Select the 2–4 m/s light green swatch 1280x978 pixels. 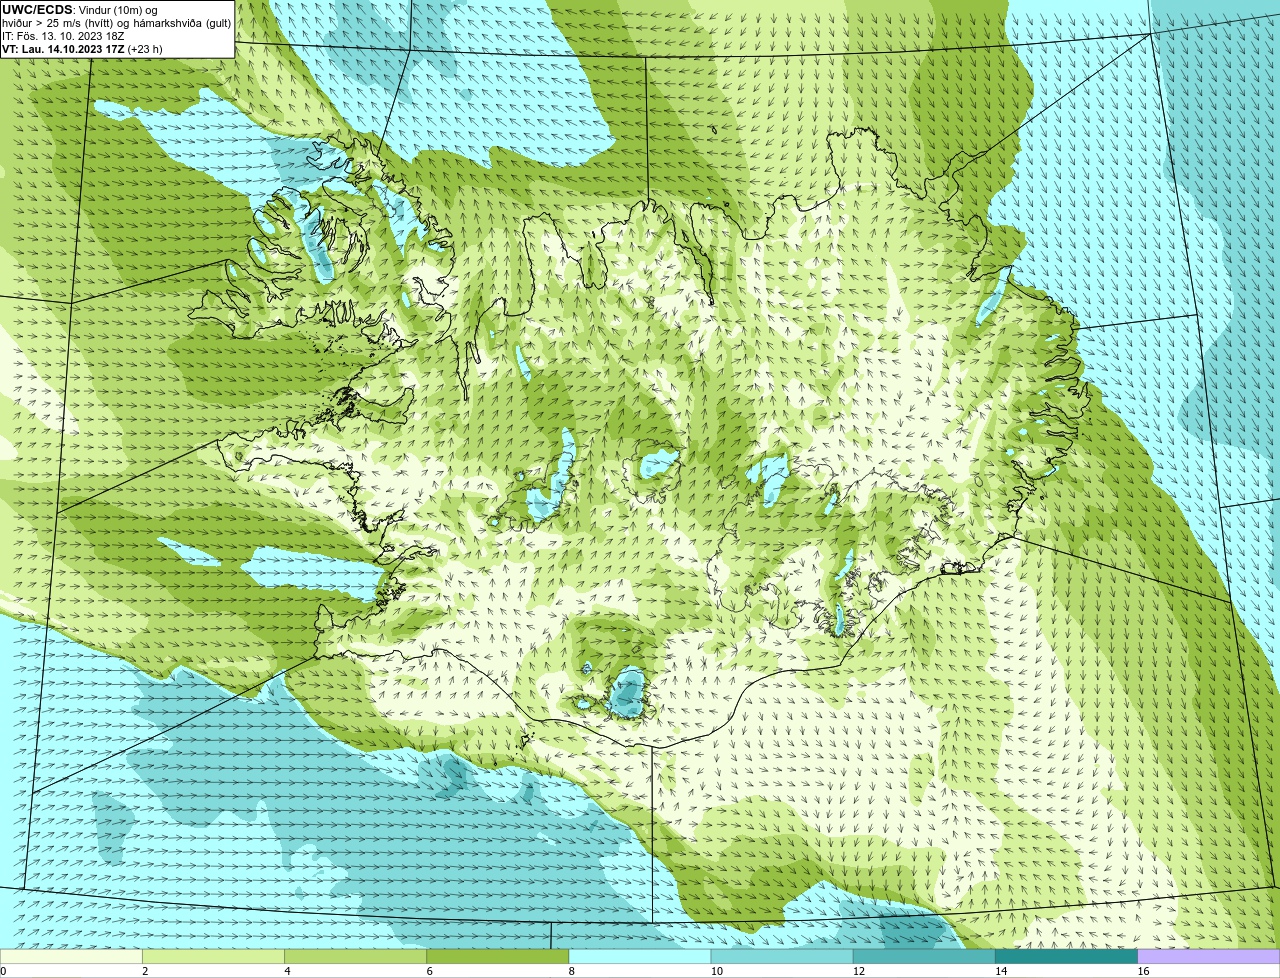[214, 956]
